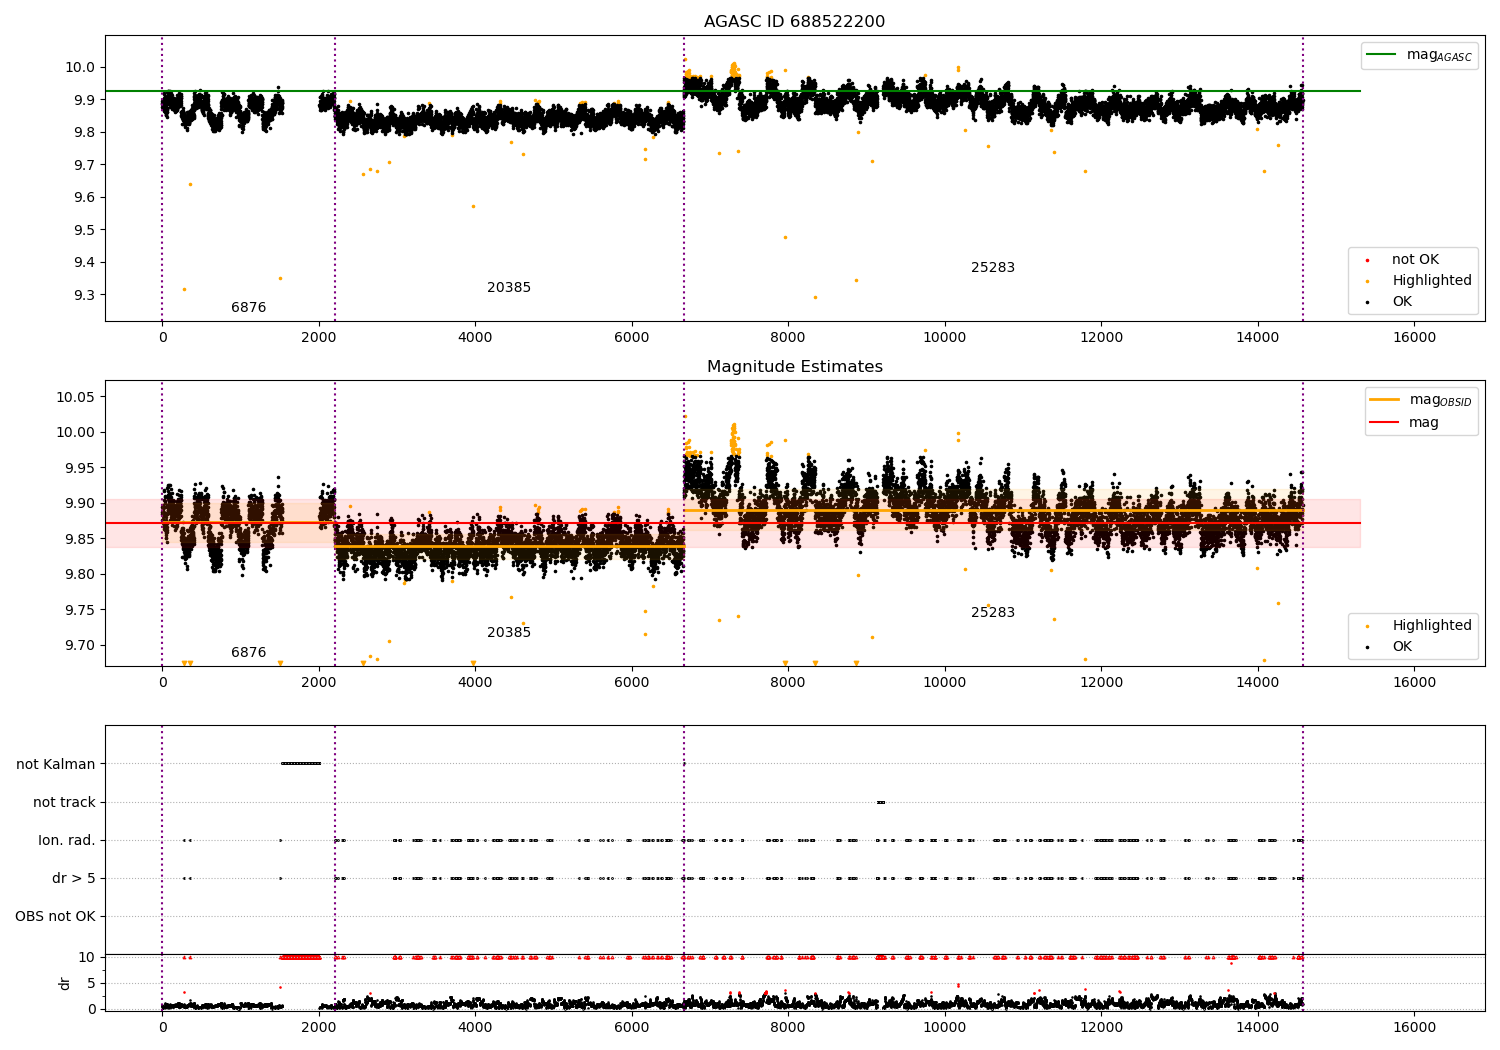Image resolution: width=1500 pixels, height=1050 pixels.
Task: Click the 'Ion. rad.' row label
Action: point(67,840)
